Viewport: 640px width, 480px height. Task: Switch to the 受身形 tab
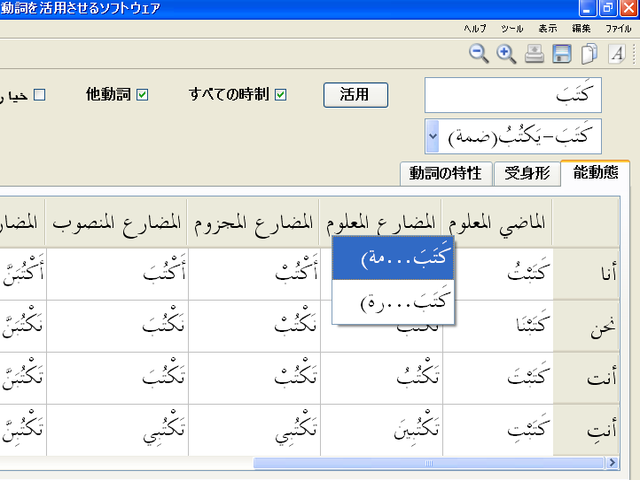coord(527,173)
